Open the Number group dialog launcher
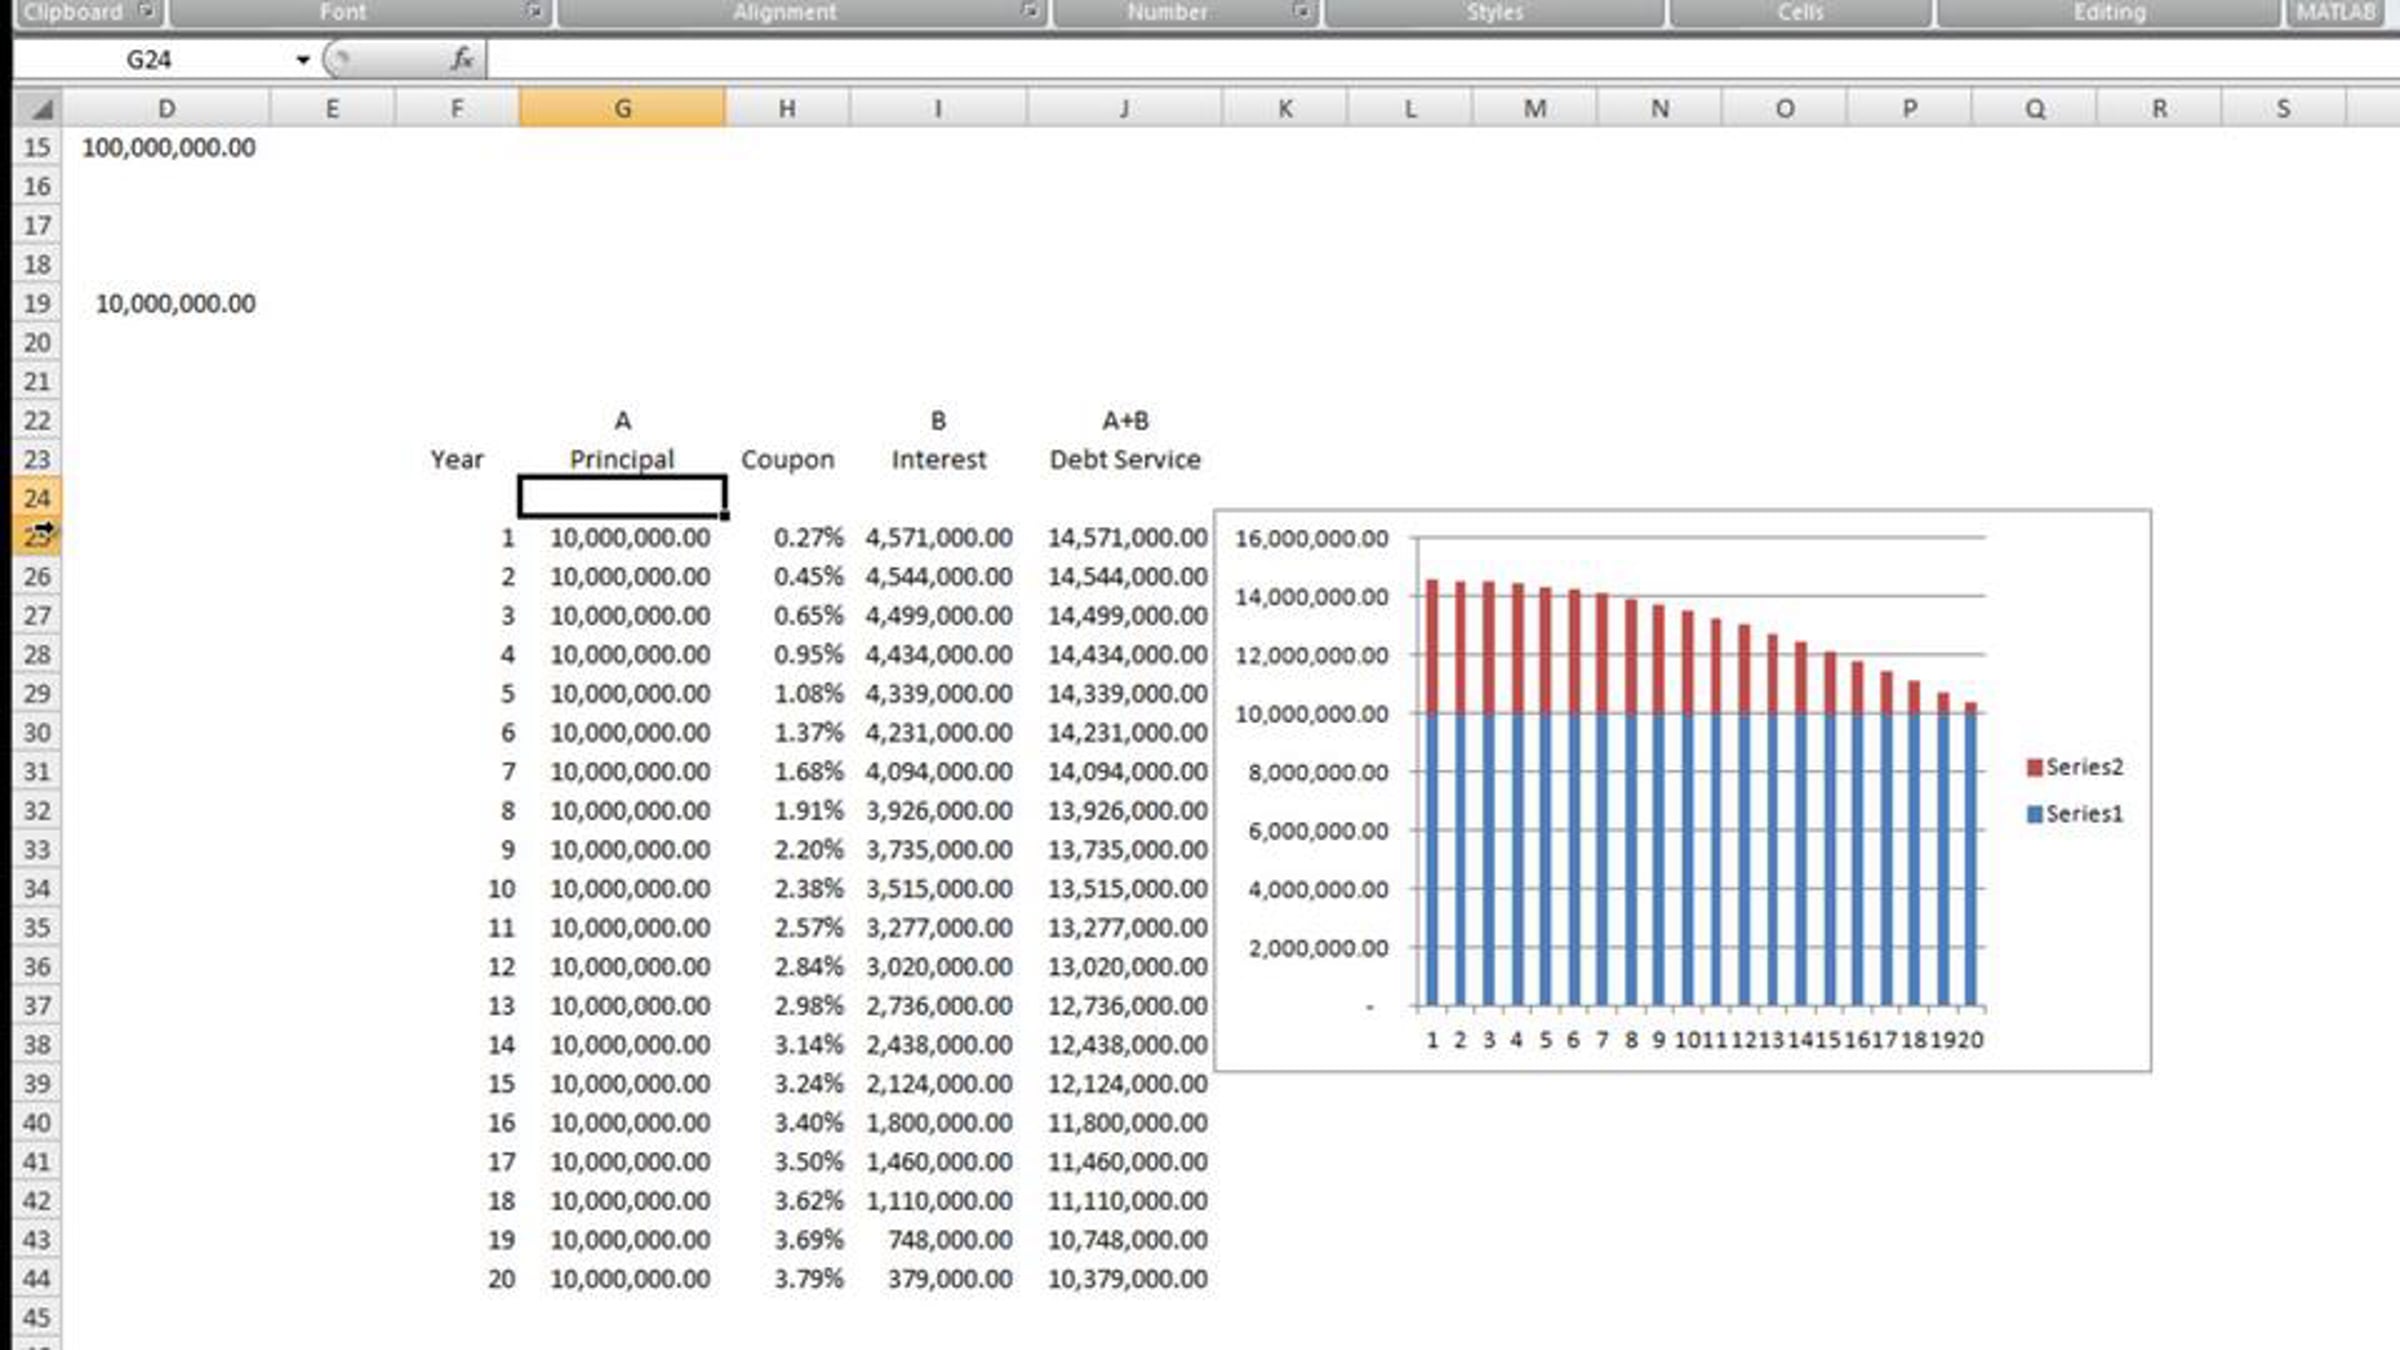Image resolution: width=2400 pixels, height=1350 pixels. [1301, 11]
